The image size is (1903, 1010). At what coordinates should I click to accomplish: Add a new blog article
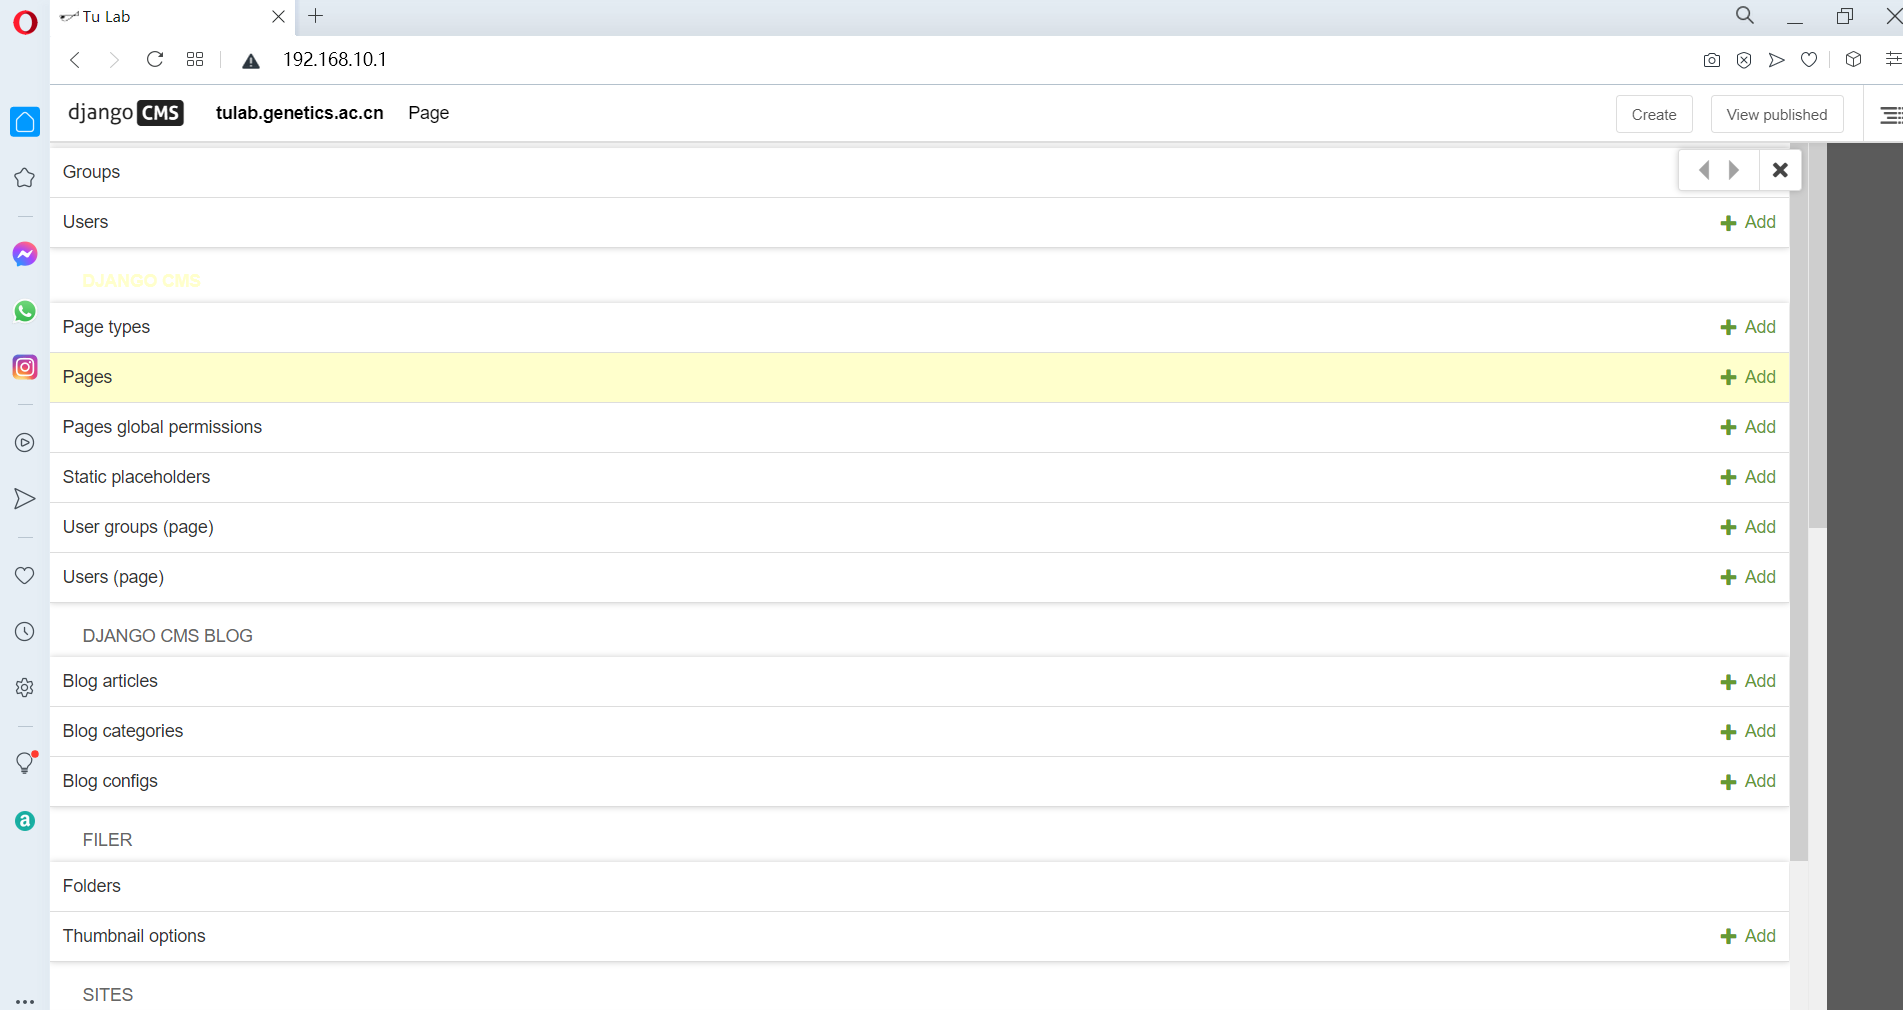(1748, 681)
